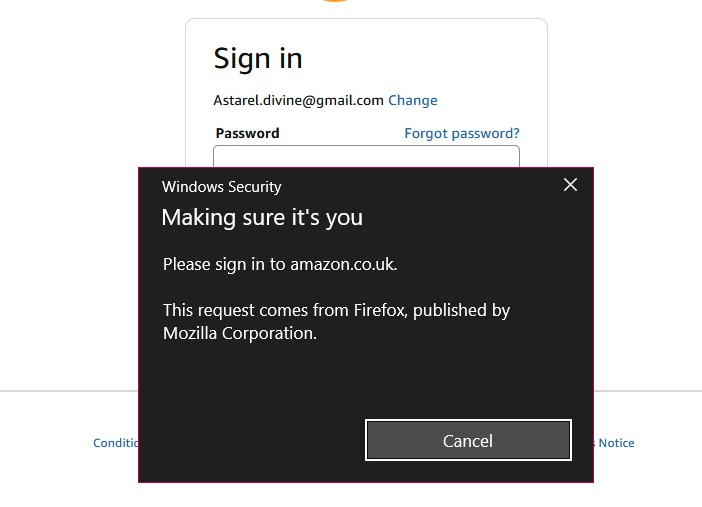The height and width of the screenshot is (507, 702).
Task: Open the Notice footer link
Action: pos(615,443)
